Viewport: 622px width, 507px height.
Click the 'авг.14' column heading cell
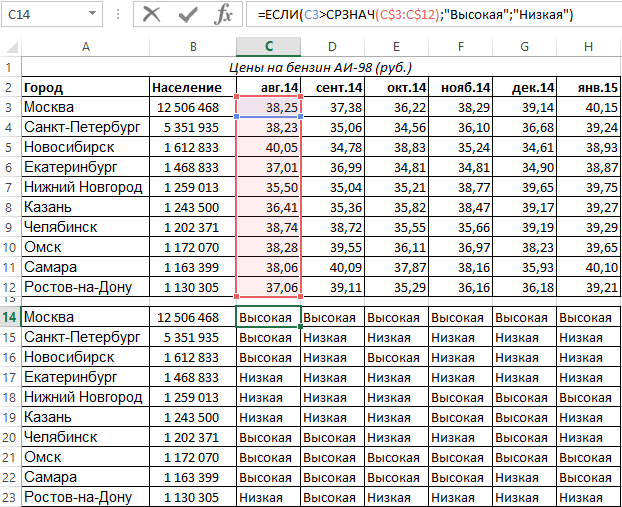[268, 87]
